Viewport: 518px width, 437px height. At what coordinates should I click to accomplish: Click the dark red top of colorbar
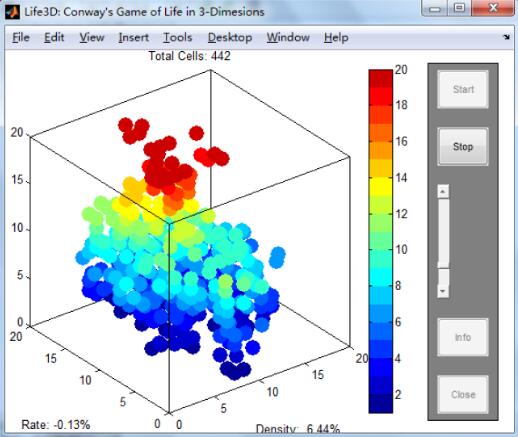click(380, 78)
